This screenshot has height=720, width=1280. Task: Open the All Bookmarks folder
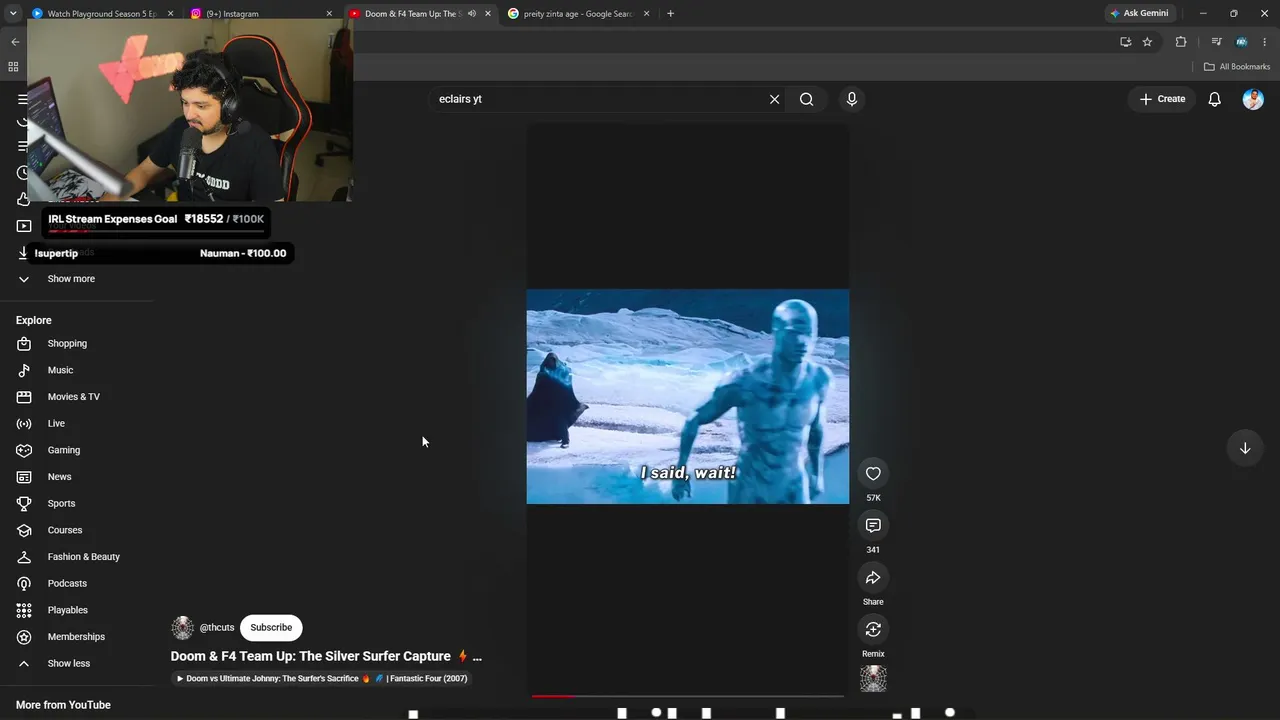click(x=1237, y=67)
